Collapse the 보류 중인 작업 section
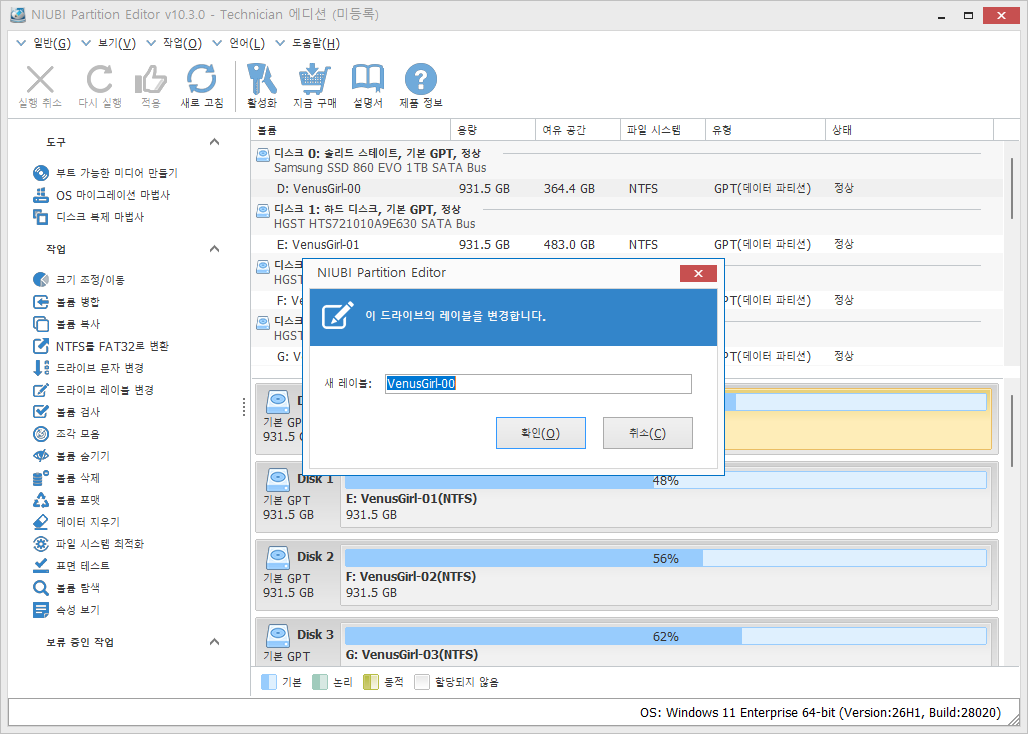1028x734 pixels. tap(214, 642)
